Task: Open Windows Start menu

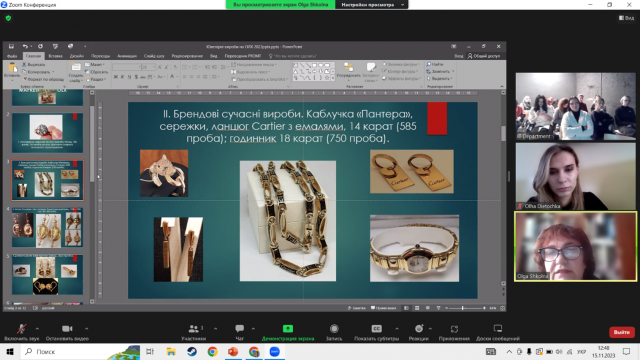Action: pos(10,351)
